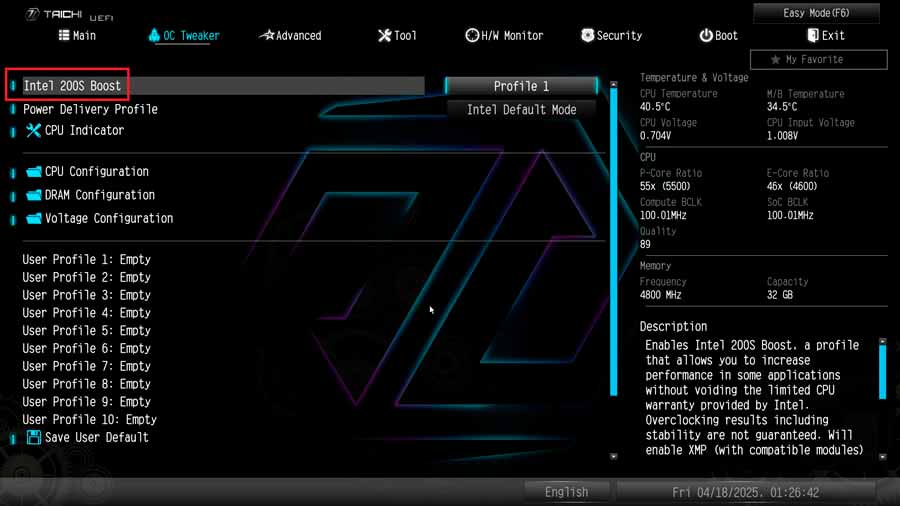Switch to the Boot tab
The image size is (900, 506).
(x=719, y=35)
